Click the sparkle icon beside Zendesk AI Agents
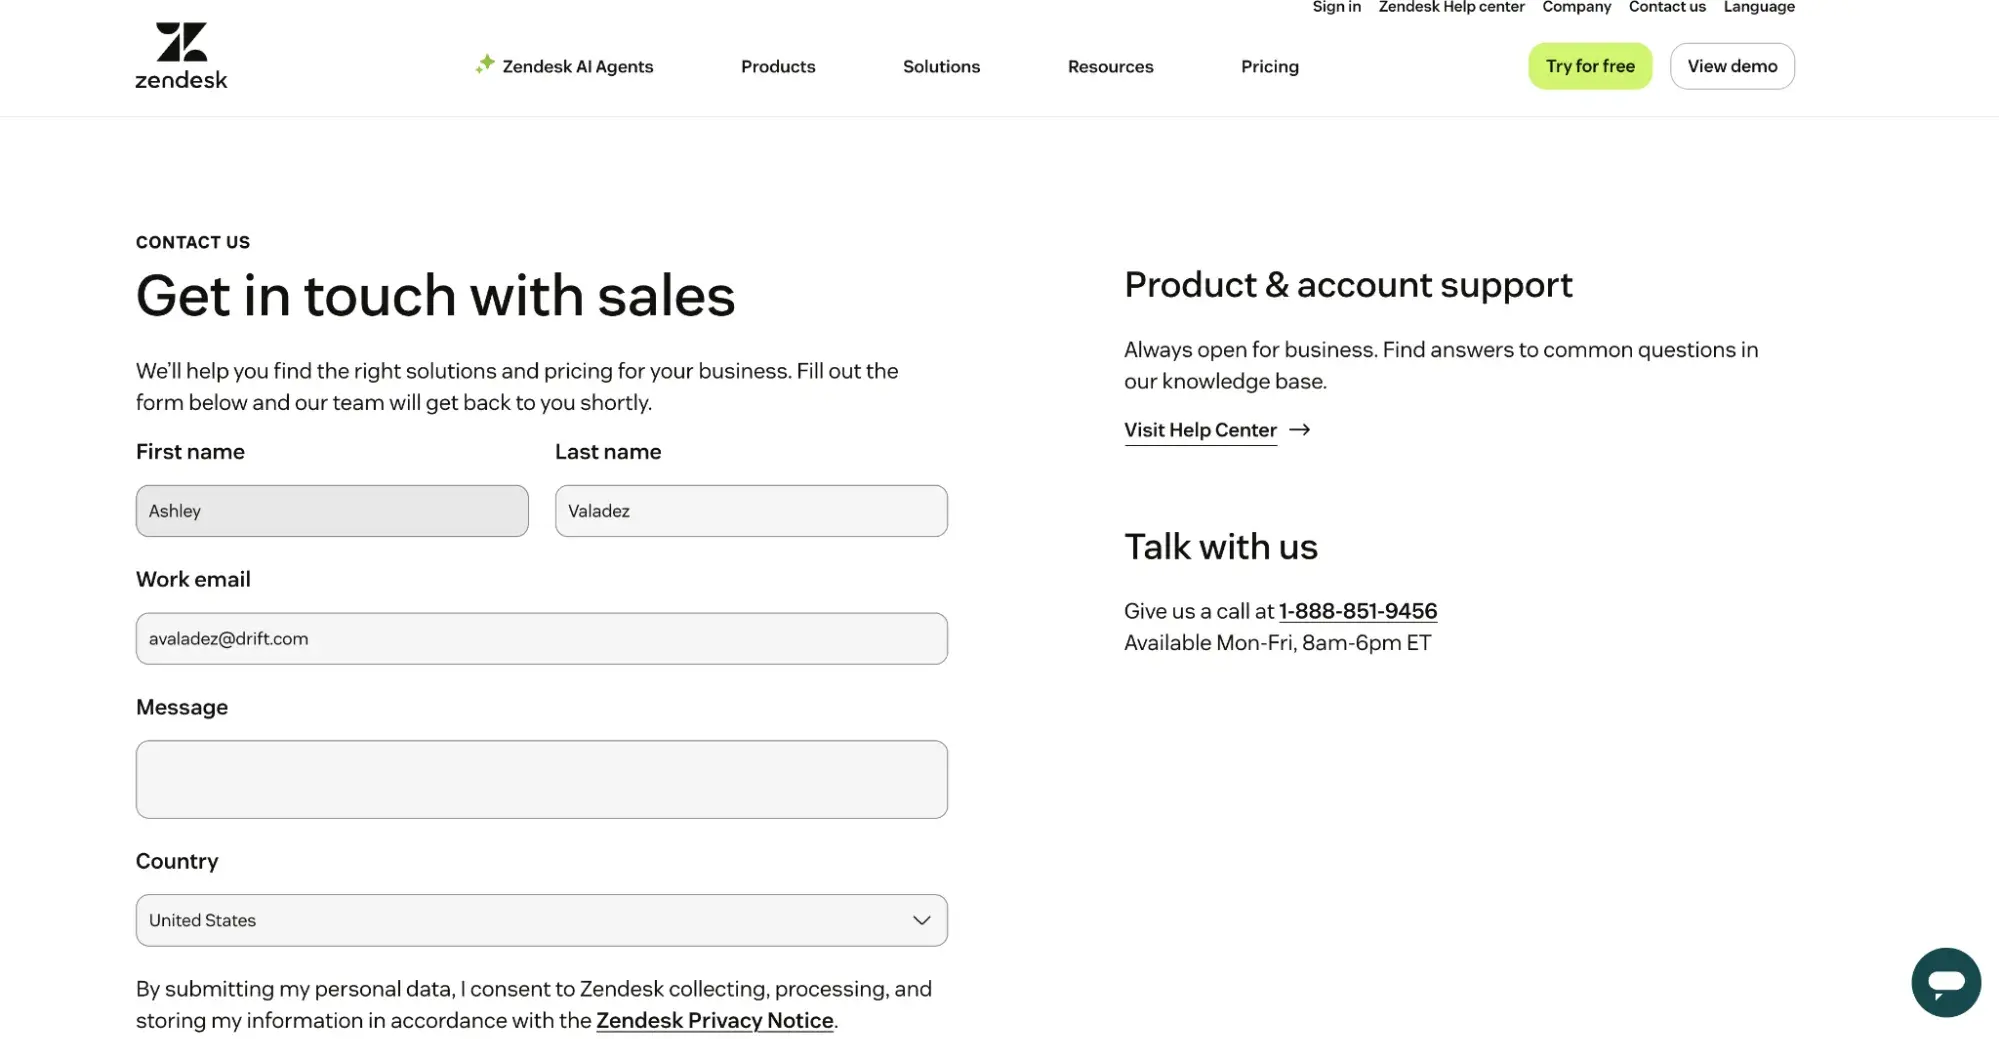 click(485, 63)
